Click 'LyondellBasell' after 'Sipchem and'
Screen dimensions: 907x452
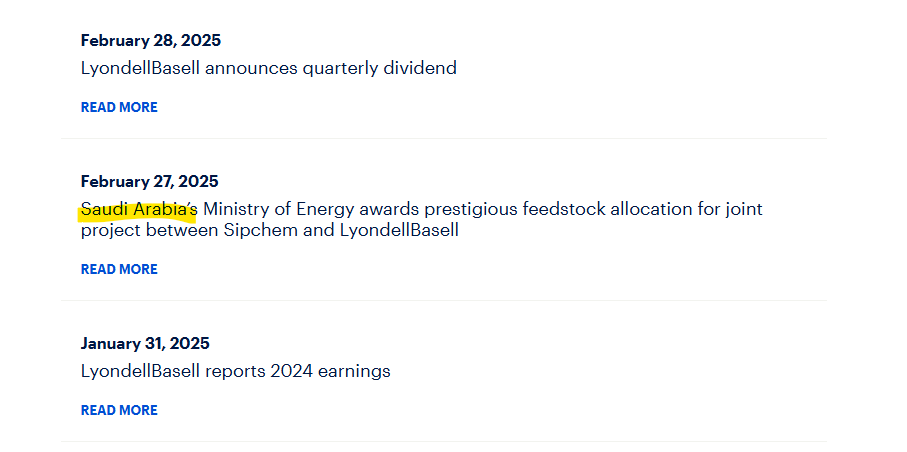(399, 230)
